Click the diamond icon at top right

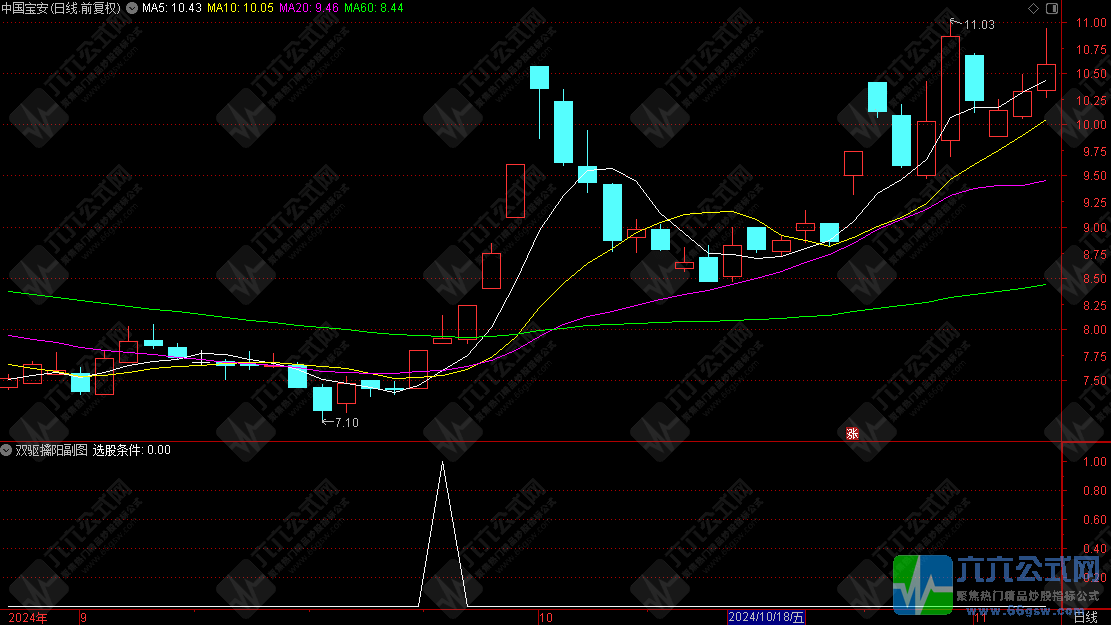(x=1033, y=8)
